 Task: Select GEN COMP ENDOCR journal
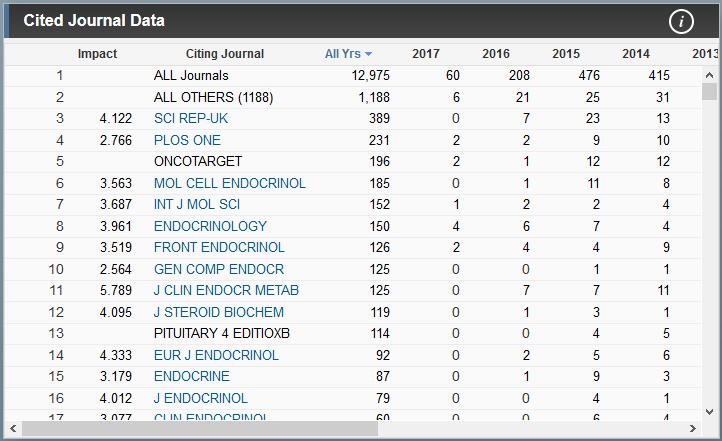[x=219, y=270]
